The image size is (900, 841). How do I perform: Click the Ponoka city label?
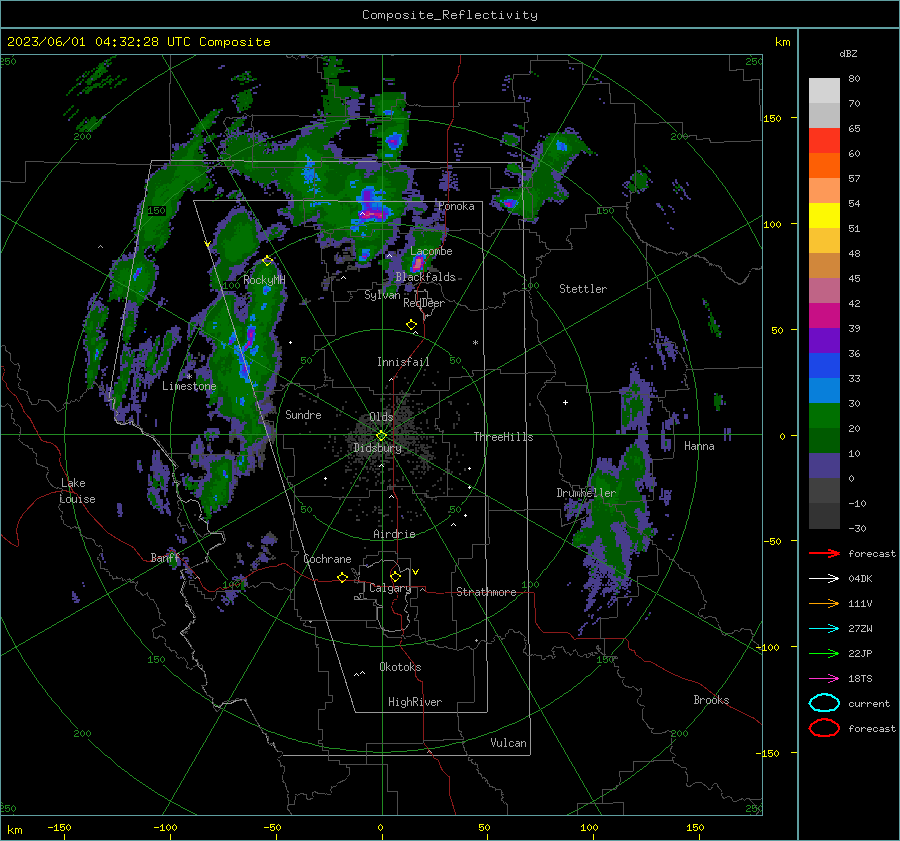pos(456,207)
